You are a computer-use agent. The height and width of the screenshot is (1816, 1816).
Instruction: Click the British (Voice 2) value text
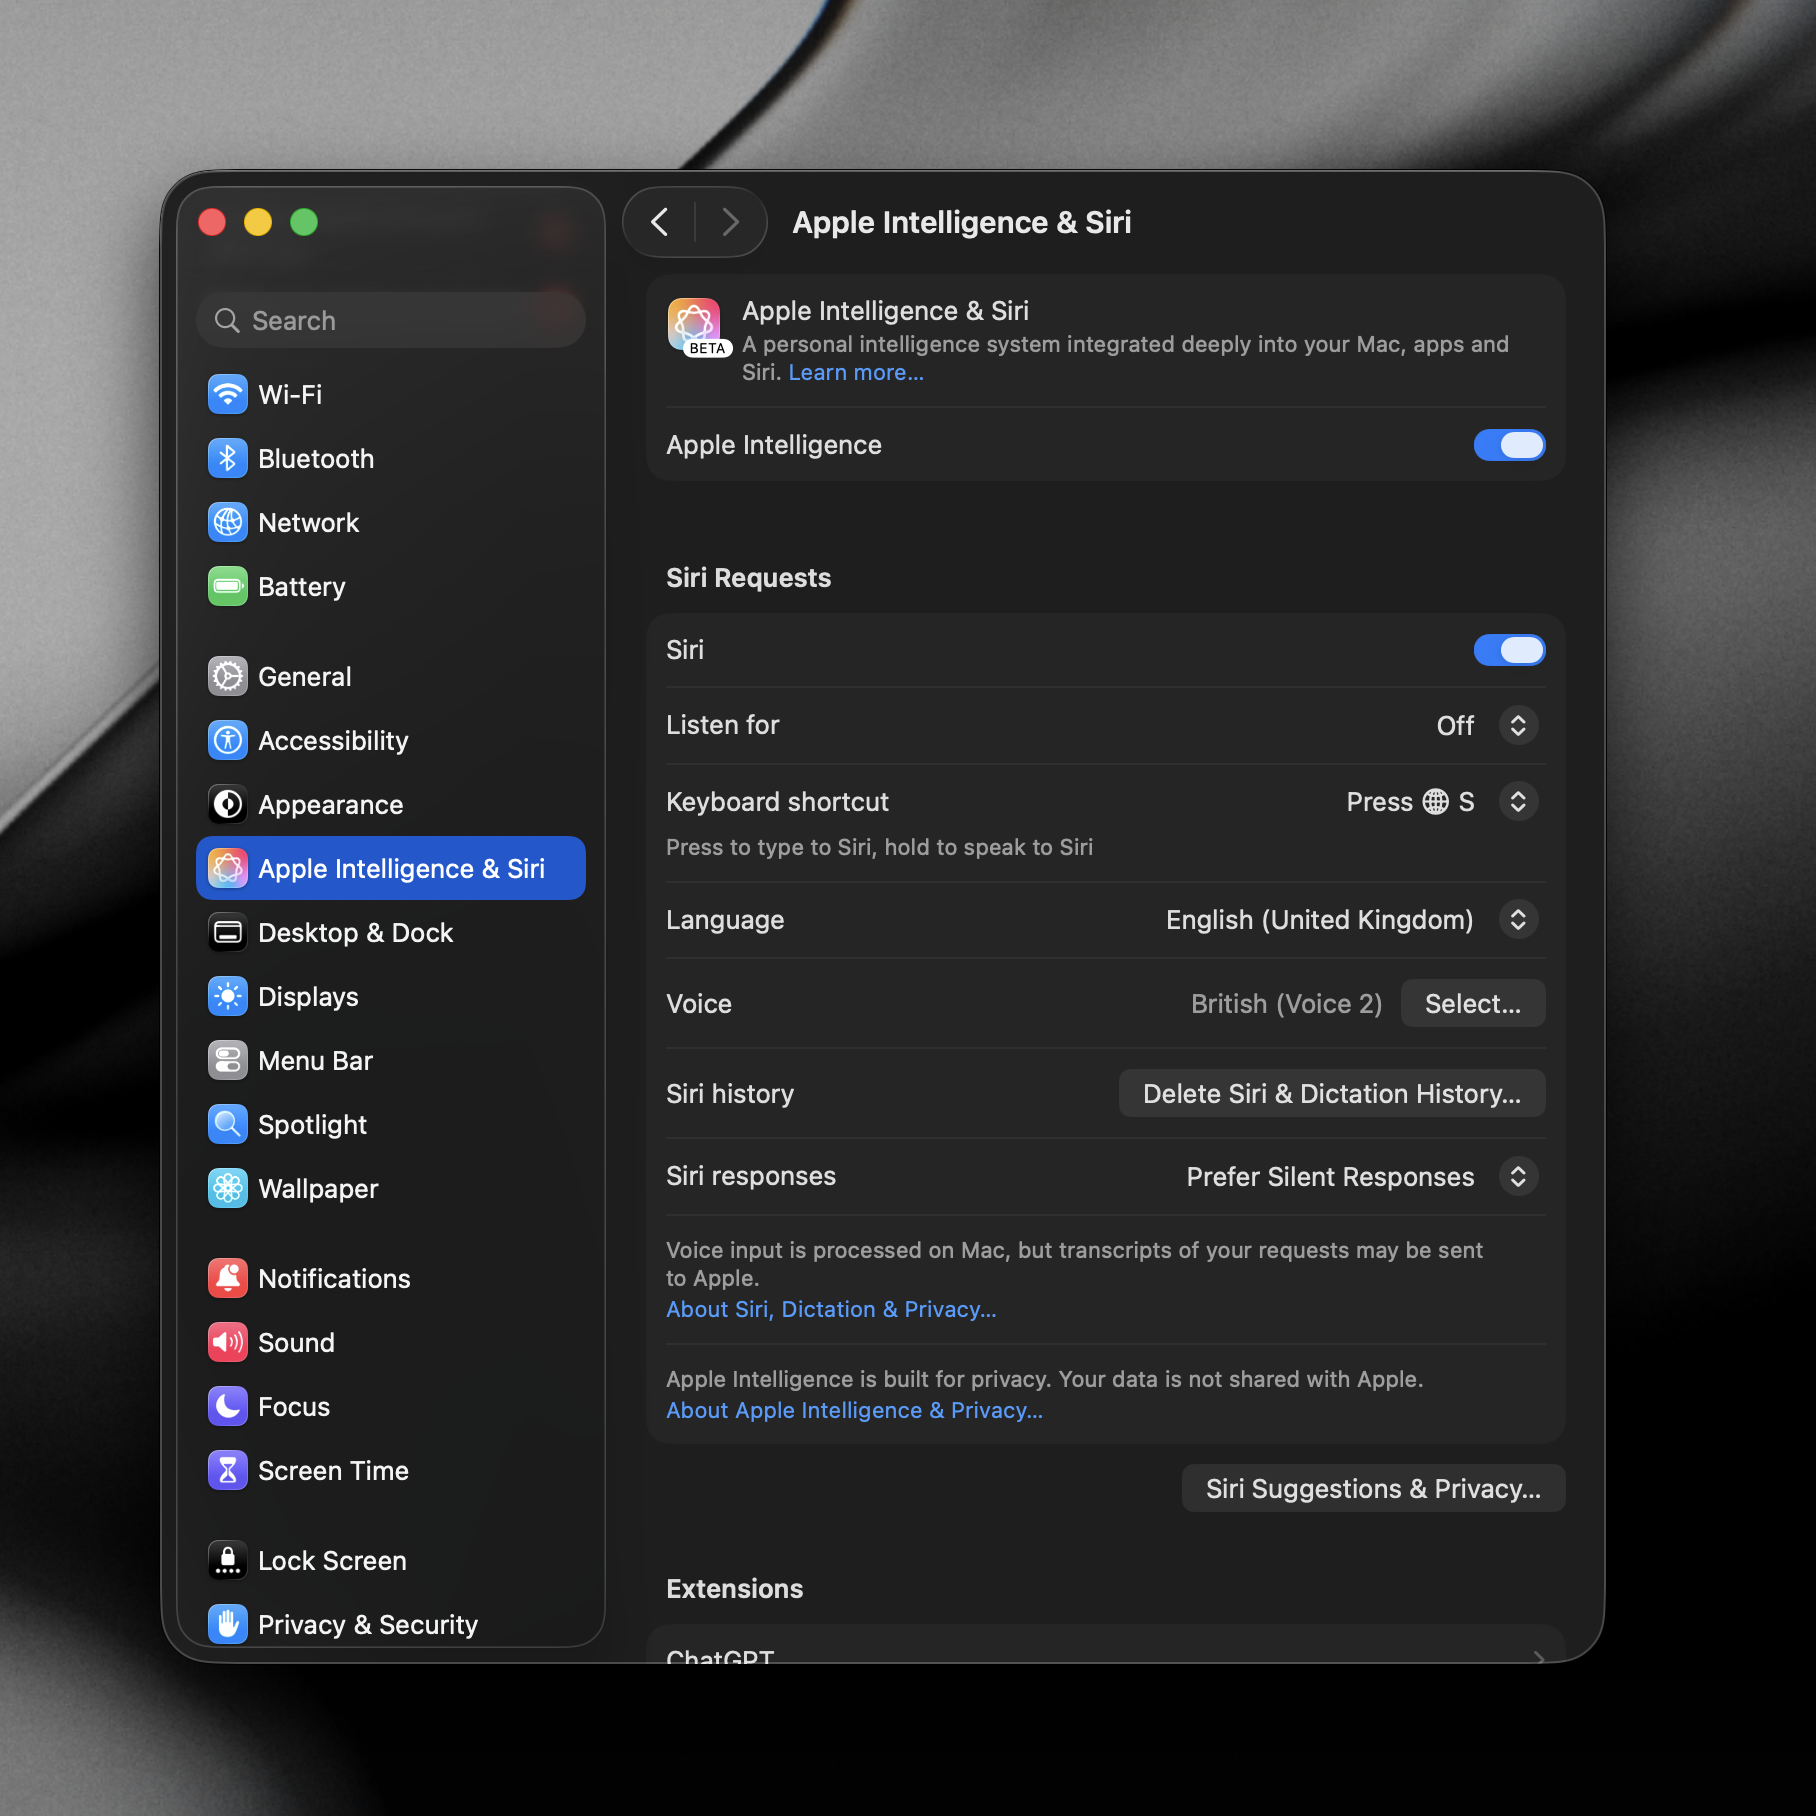pos(1286,1003)
